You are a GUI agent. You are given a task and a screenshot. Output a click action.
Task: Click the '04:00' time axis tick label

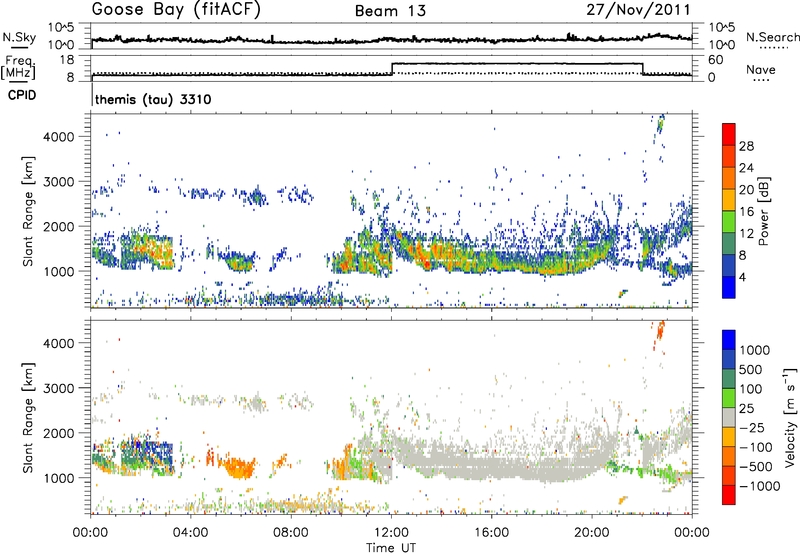(x=191, y=533)
